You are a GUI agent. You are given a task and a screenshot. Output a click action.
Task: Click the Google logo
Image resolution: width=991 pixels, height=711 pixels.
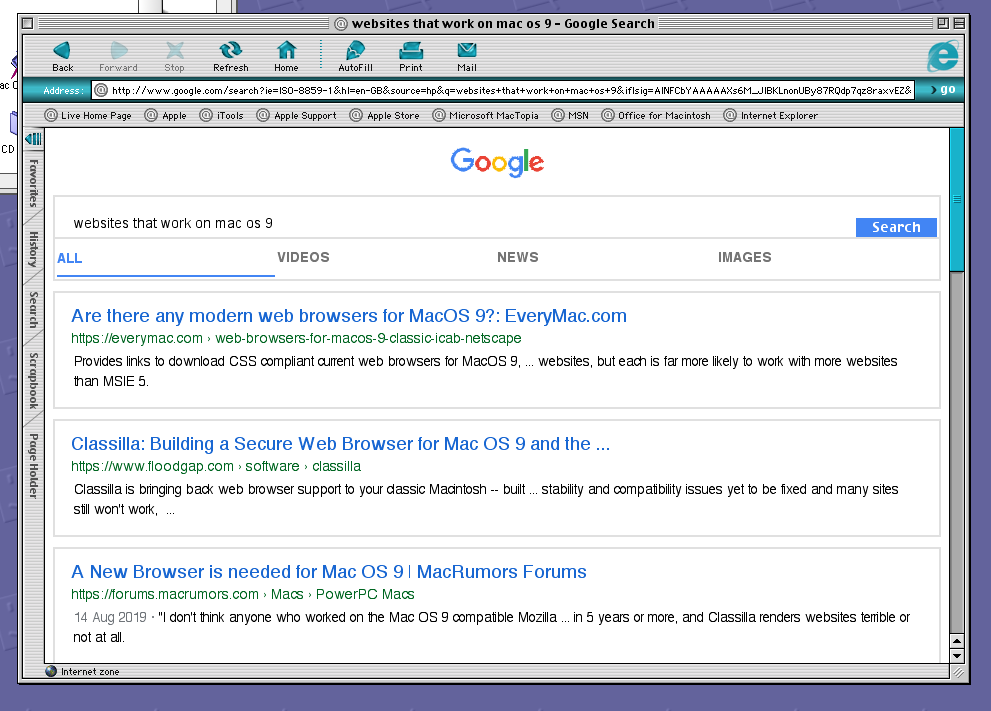pyautogui.click(x=497, y=162)
